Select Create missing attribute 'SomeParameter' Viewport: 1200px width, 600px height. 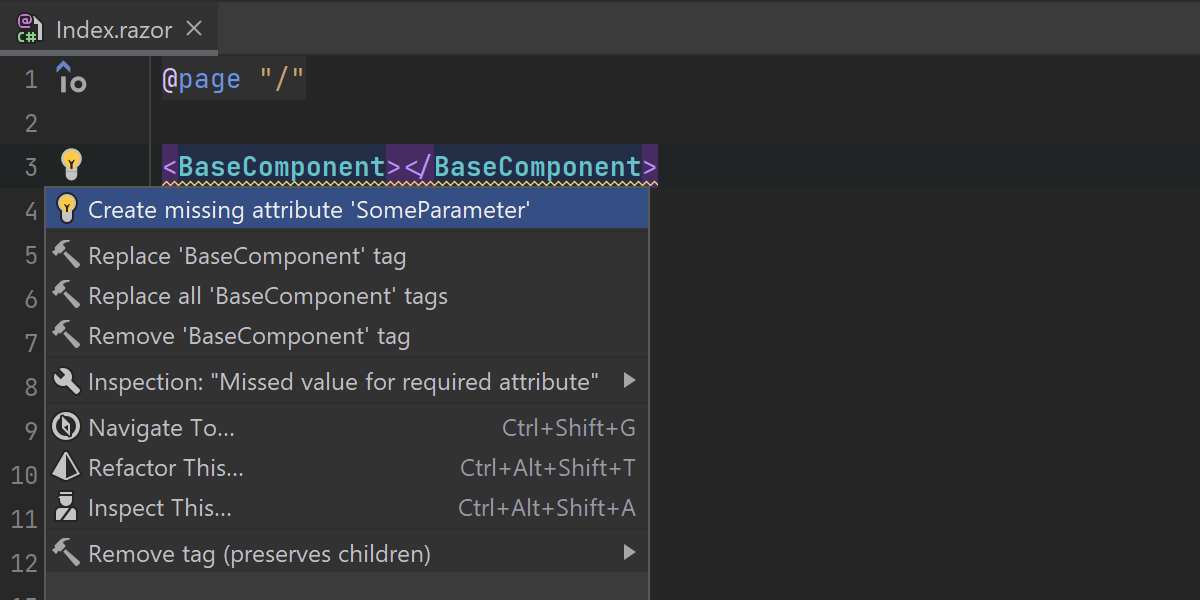pos(309,210)
